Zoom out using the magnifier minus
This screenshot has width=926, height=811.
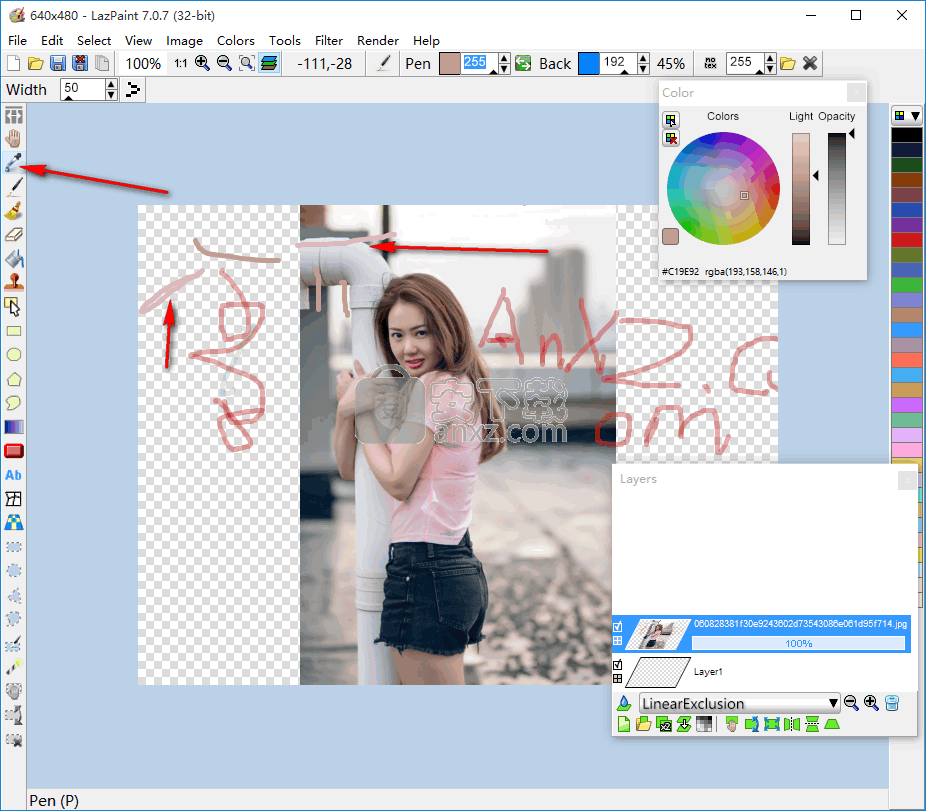click(x=224, y=63)
